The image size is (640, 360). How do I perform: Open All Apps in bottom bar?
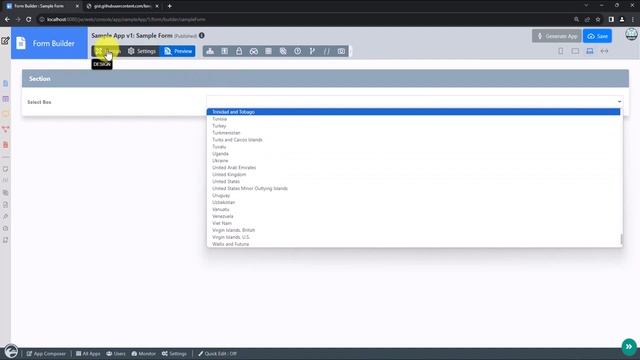tap(88, 353)
